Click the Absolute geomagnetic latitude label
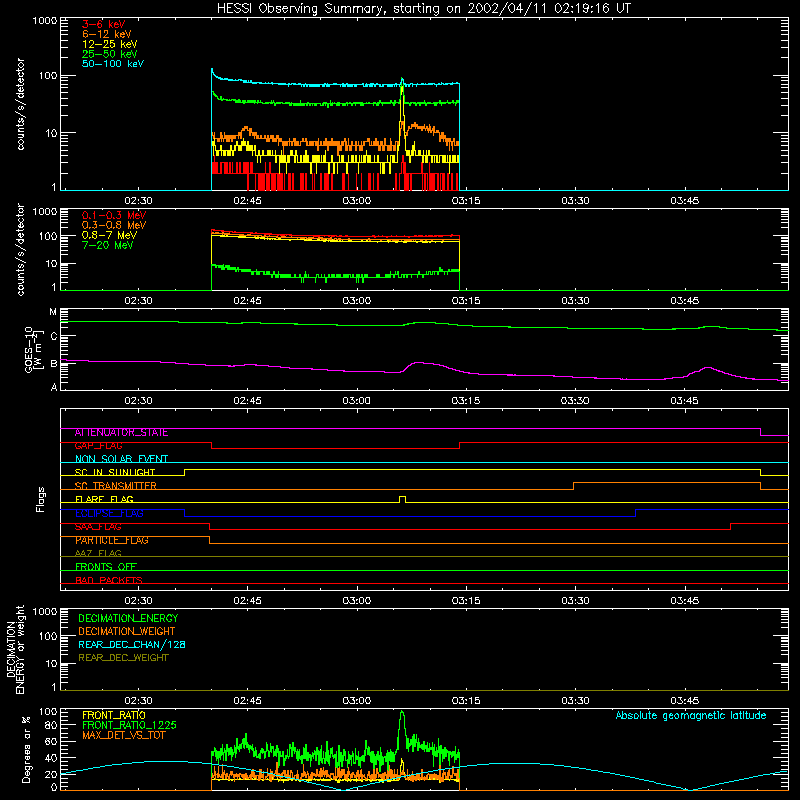 click(691, 715)
